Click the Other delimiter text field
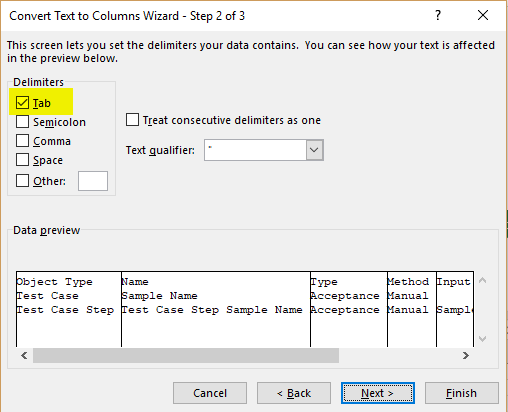 93,181
